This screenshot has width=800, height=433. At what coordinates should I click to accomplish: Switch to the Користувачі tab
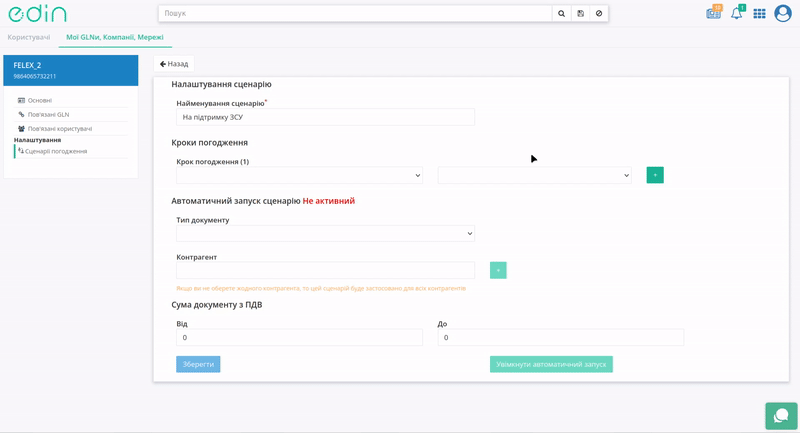(29, 37)
